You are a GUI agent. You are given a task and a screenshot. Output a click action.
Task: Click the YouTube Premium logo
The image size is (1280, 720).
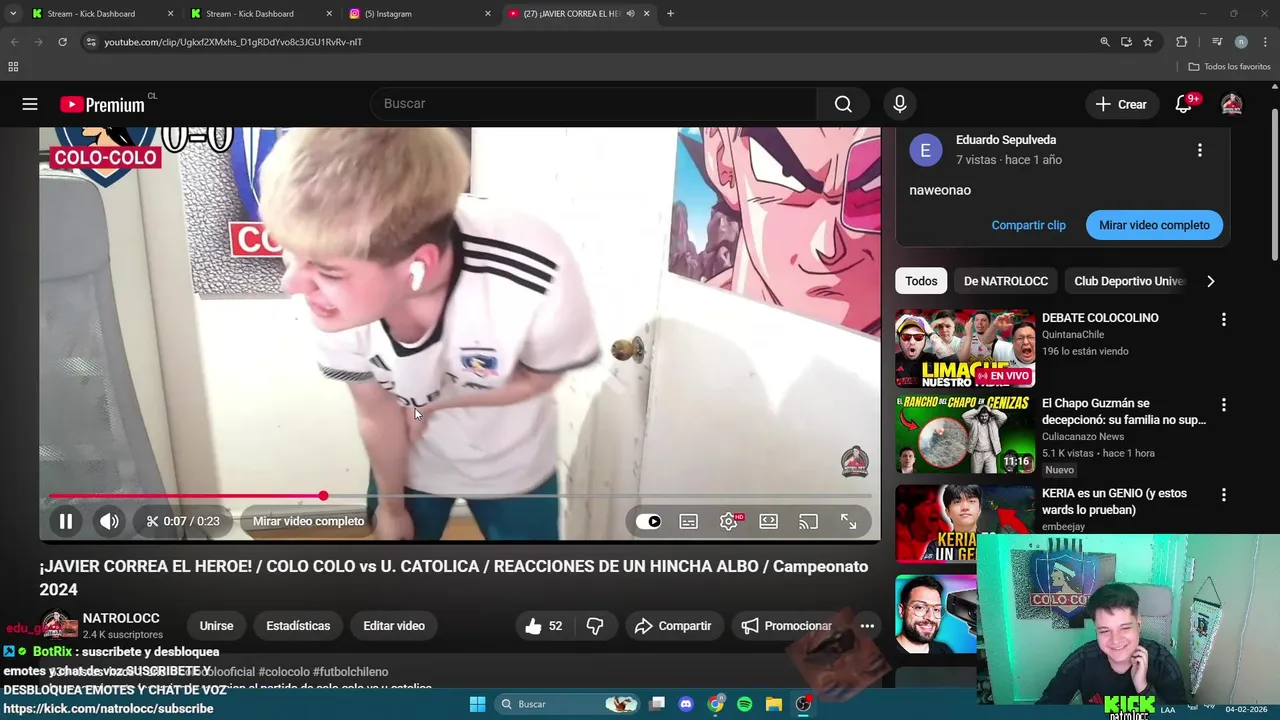pos(102,104)
